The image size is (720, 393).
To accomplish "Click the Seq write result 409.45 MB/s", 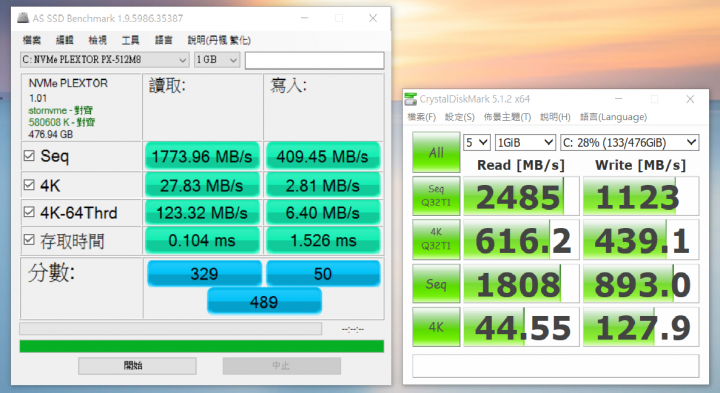I will [x=322, y=156].
